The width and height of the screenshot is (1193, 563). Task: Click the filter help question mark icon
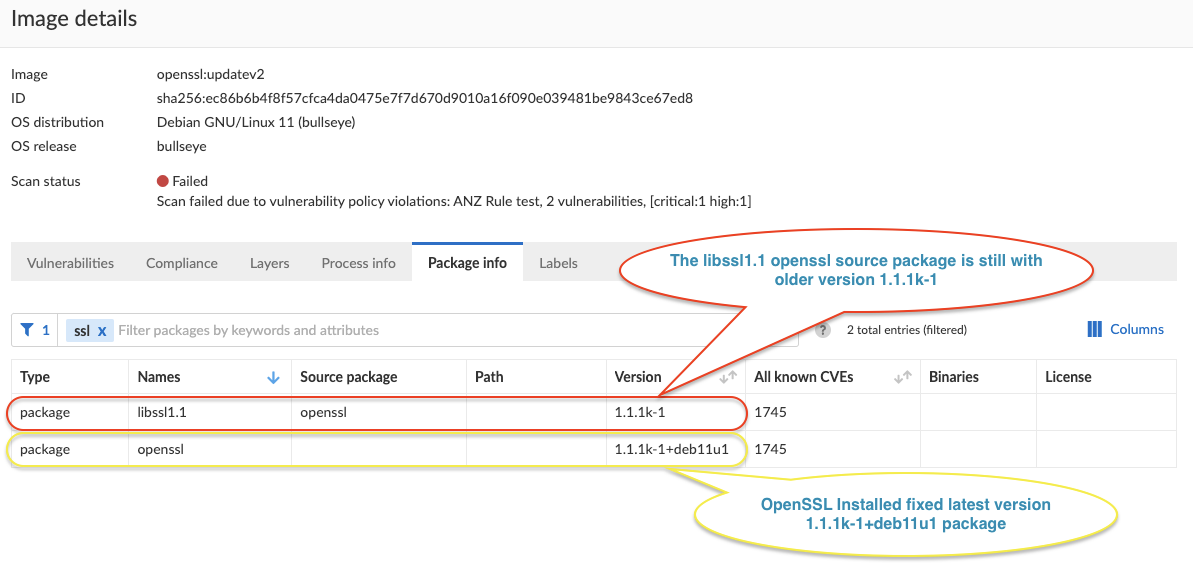point(823,330)
